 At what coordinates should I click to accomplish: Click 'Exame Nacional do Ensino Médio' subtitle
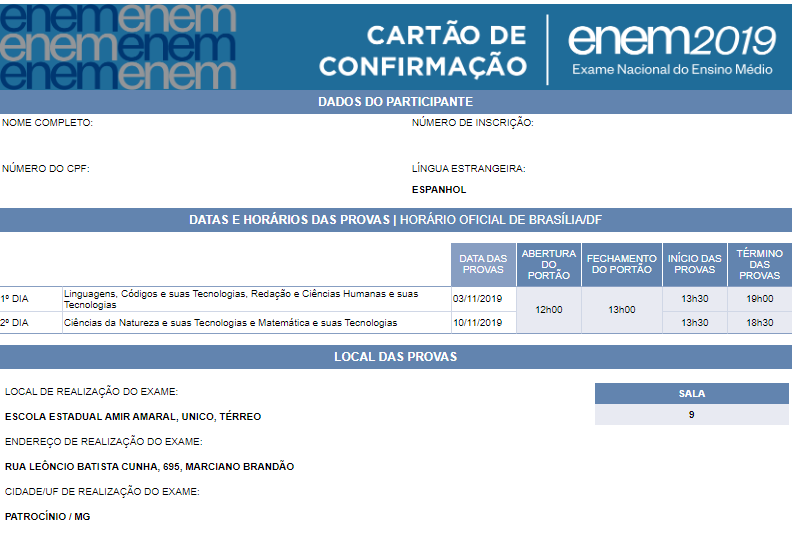click(672, 69)
